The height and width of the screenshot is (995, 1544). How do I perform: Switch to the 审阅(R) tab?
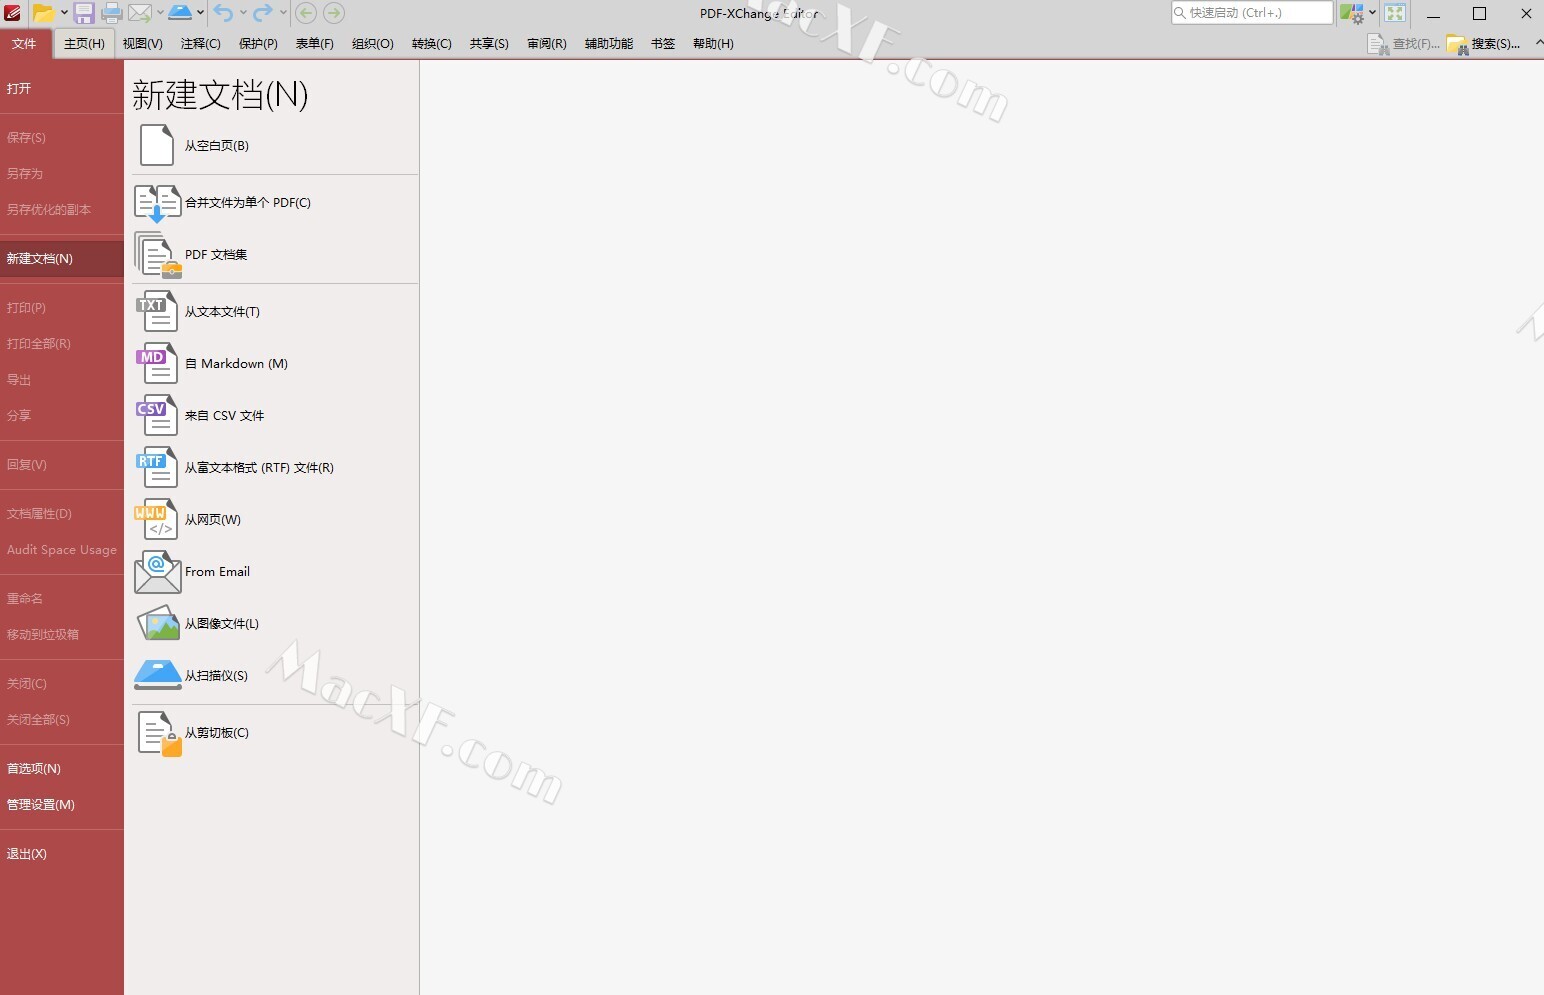pyautogui.click(x=547, y=44)
